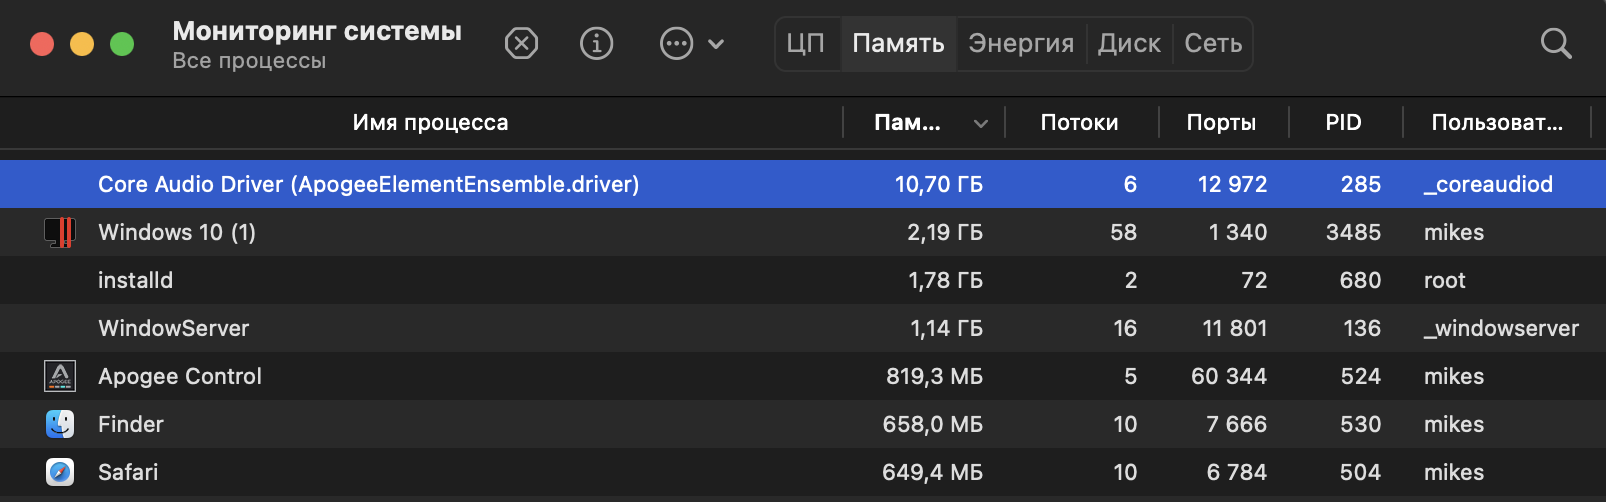
Task: Click the 60 344 ports value
Action: (1229, 376)
